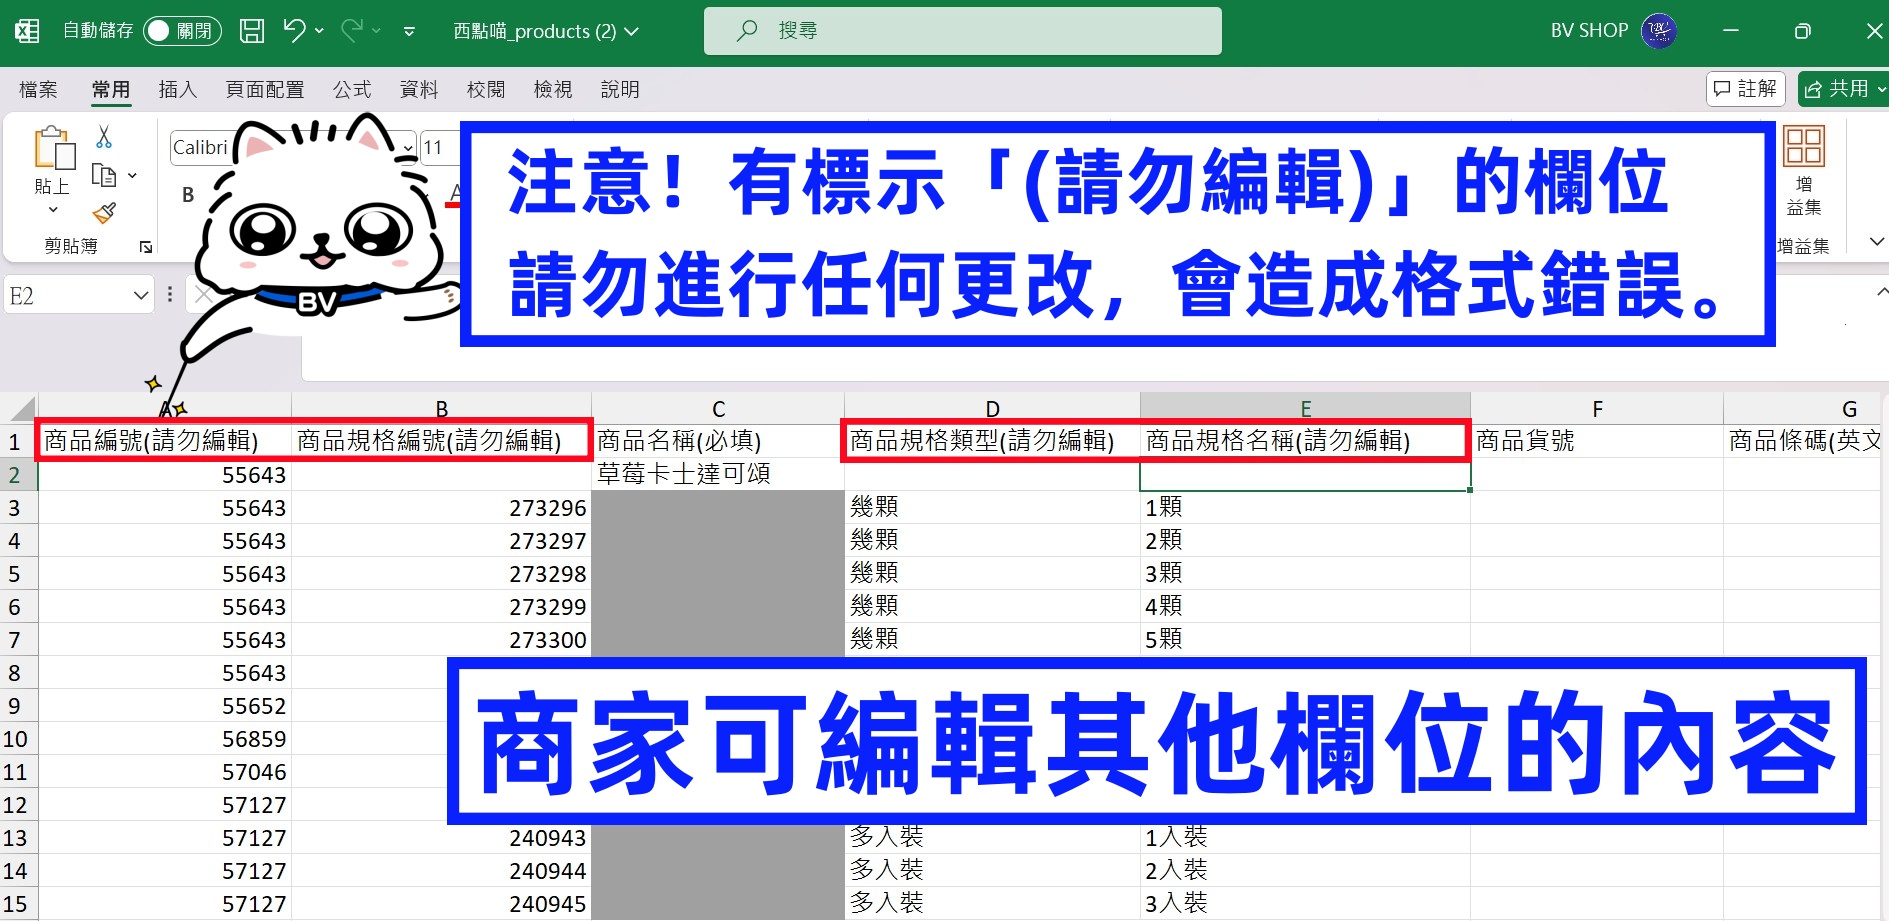
Task: Expand the 貼上 paste options arrow
Action: tap(53, 210)
